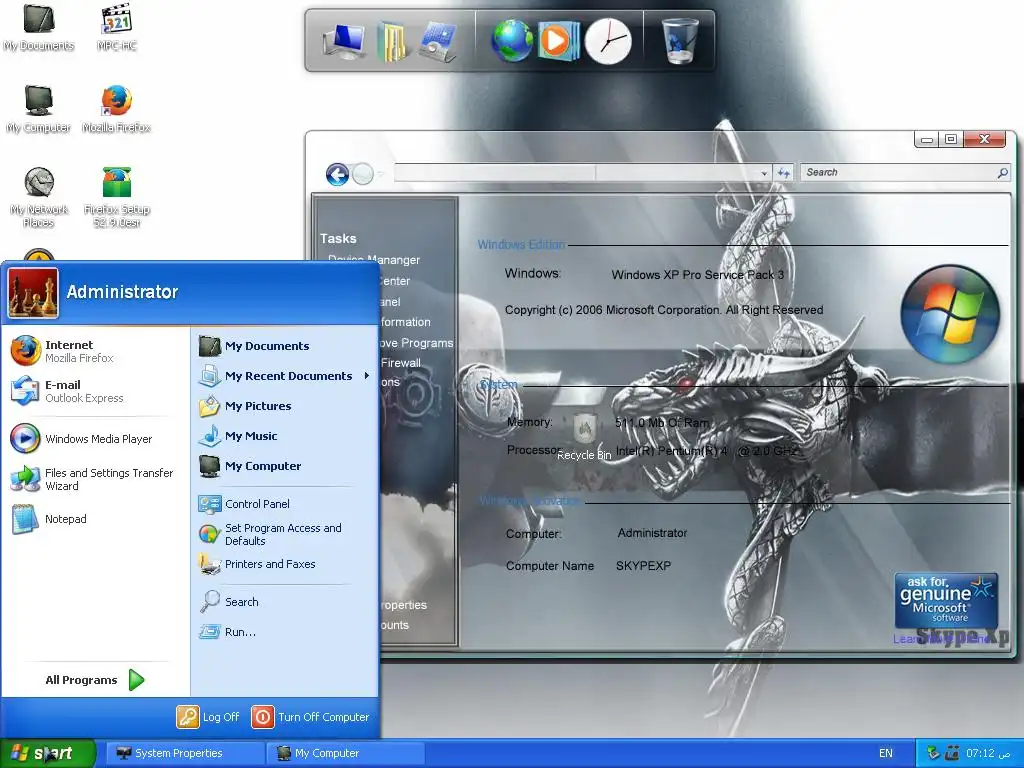Viewport: 1024px width, 768px height.
Task: Click the clock icon in the dock
Action: coord(608,40)
